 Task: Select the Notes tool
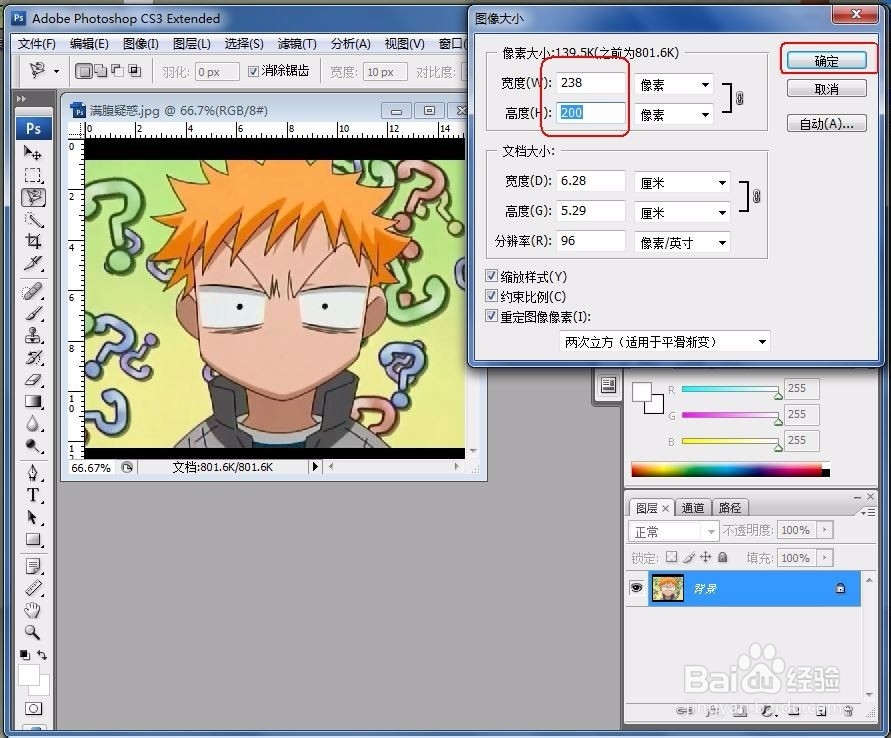(x=32, y=566)
